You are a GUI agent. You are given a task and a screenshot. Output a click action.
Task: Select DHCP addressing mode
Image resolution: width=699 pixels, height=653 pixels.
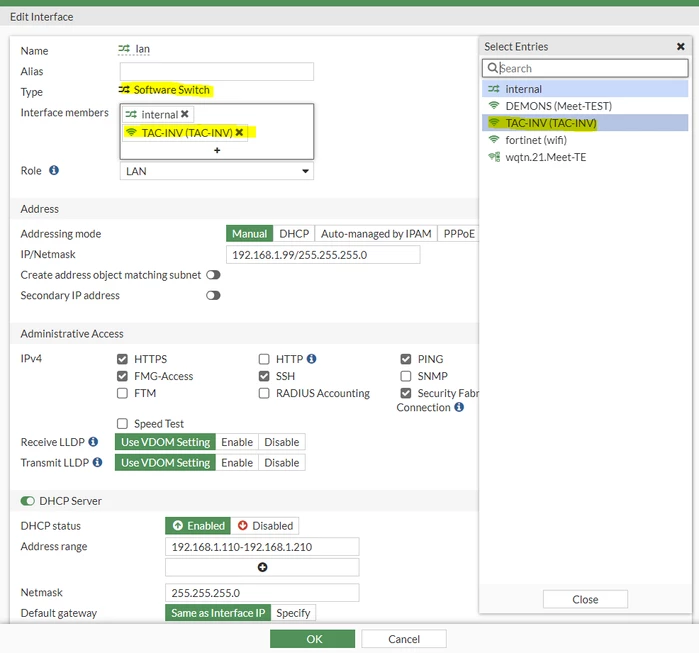(294, 234)
